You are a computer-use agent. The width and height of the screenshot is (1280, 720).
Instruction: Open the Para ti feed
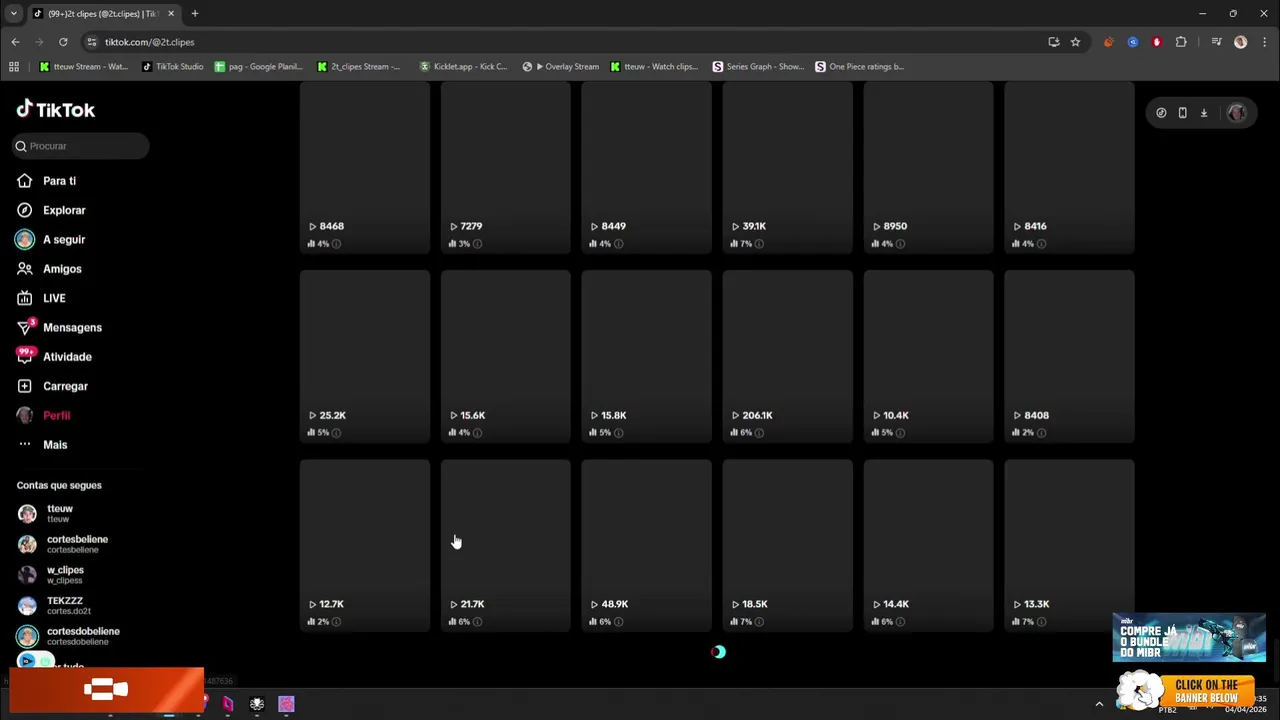(x=59, y=181)
